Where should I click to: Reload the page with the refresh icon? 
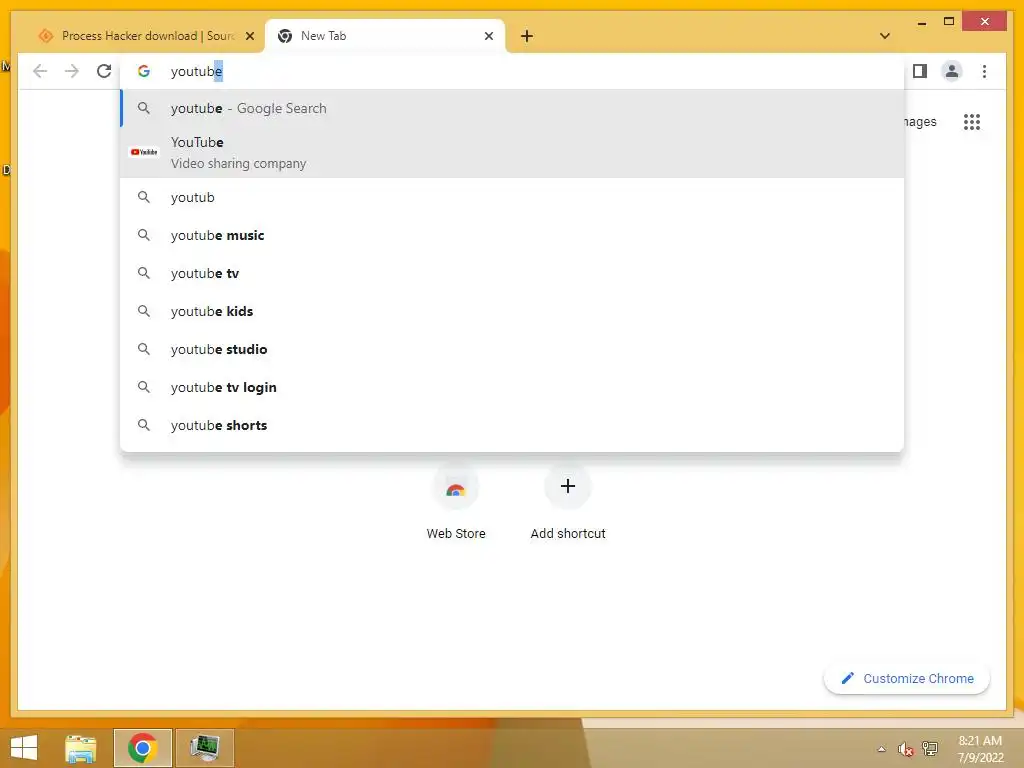click(x=104, y=71)
